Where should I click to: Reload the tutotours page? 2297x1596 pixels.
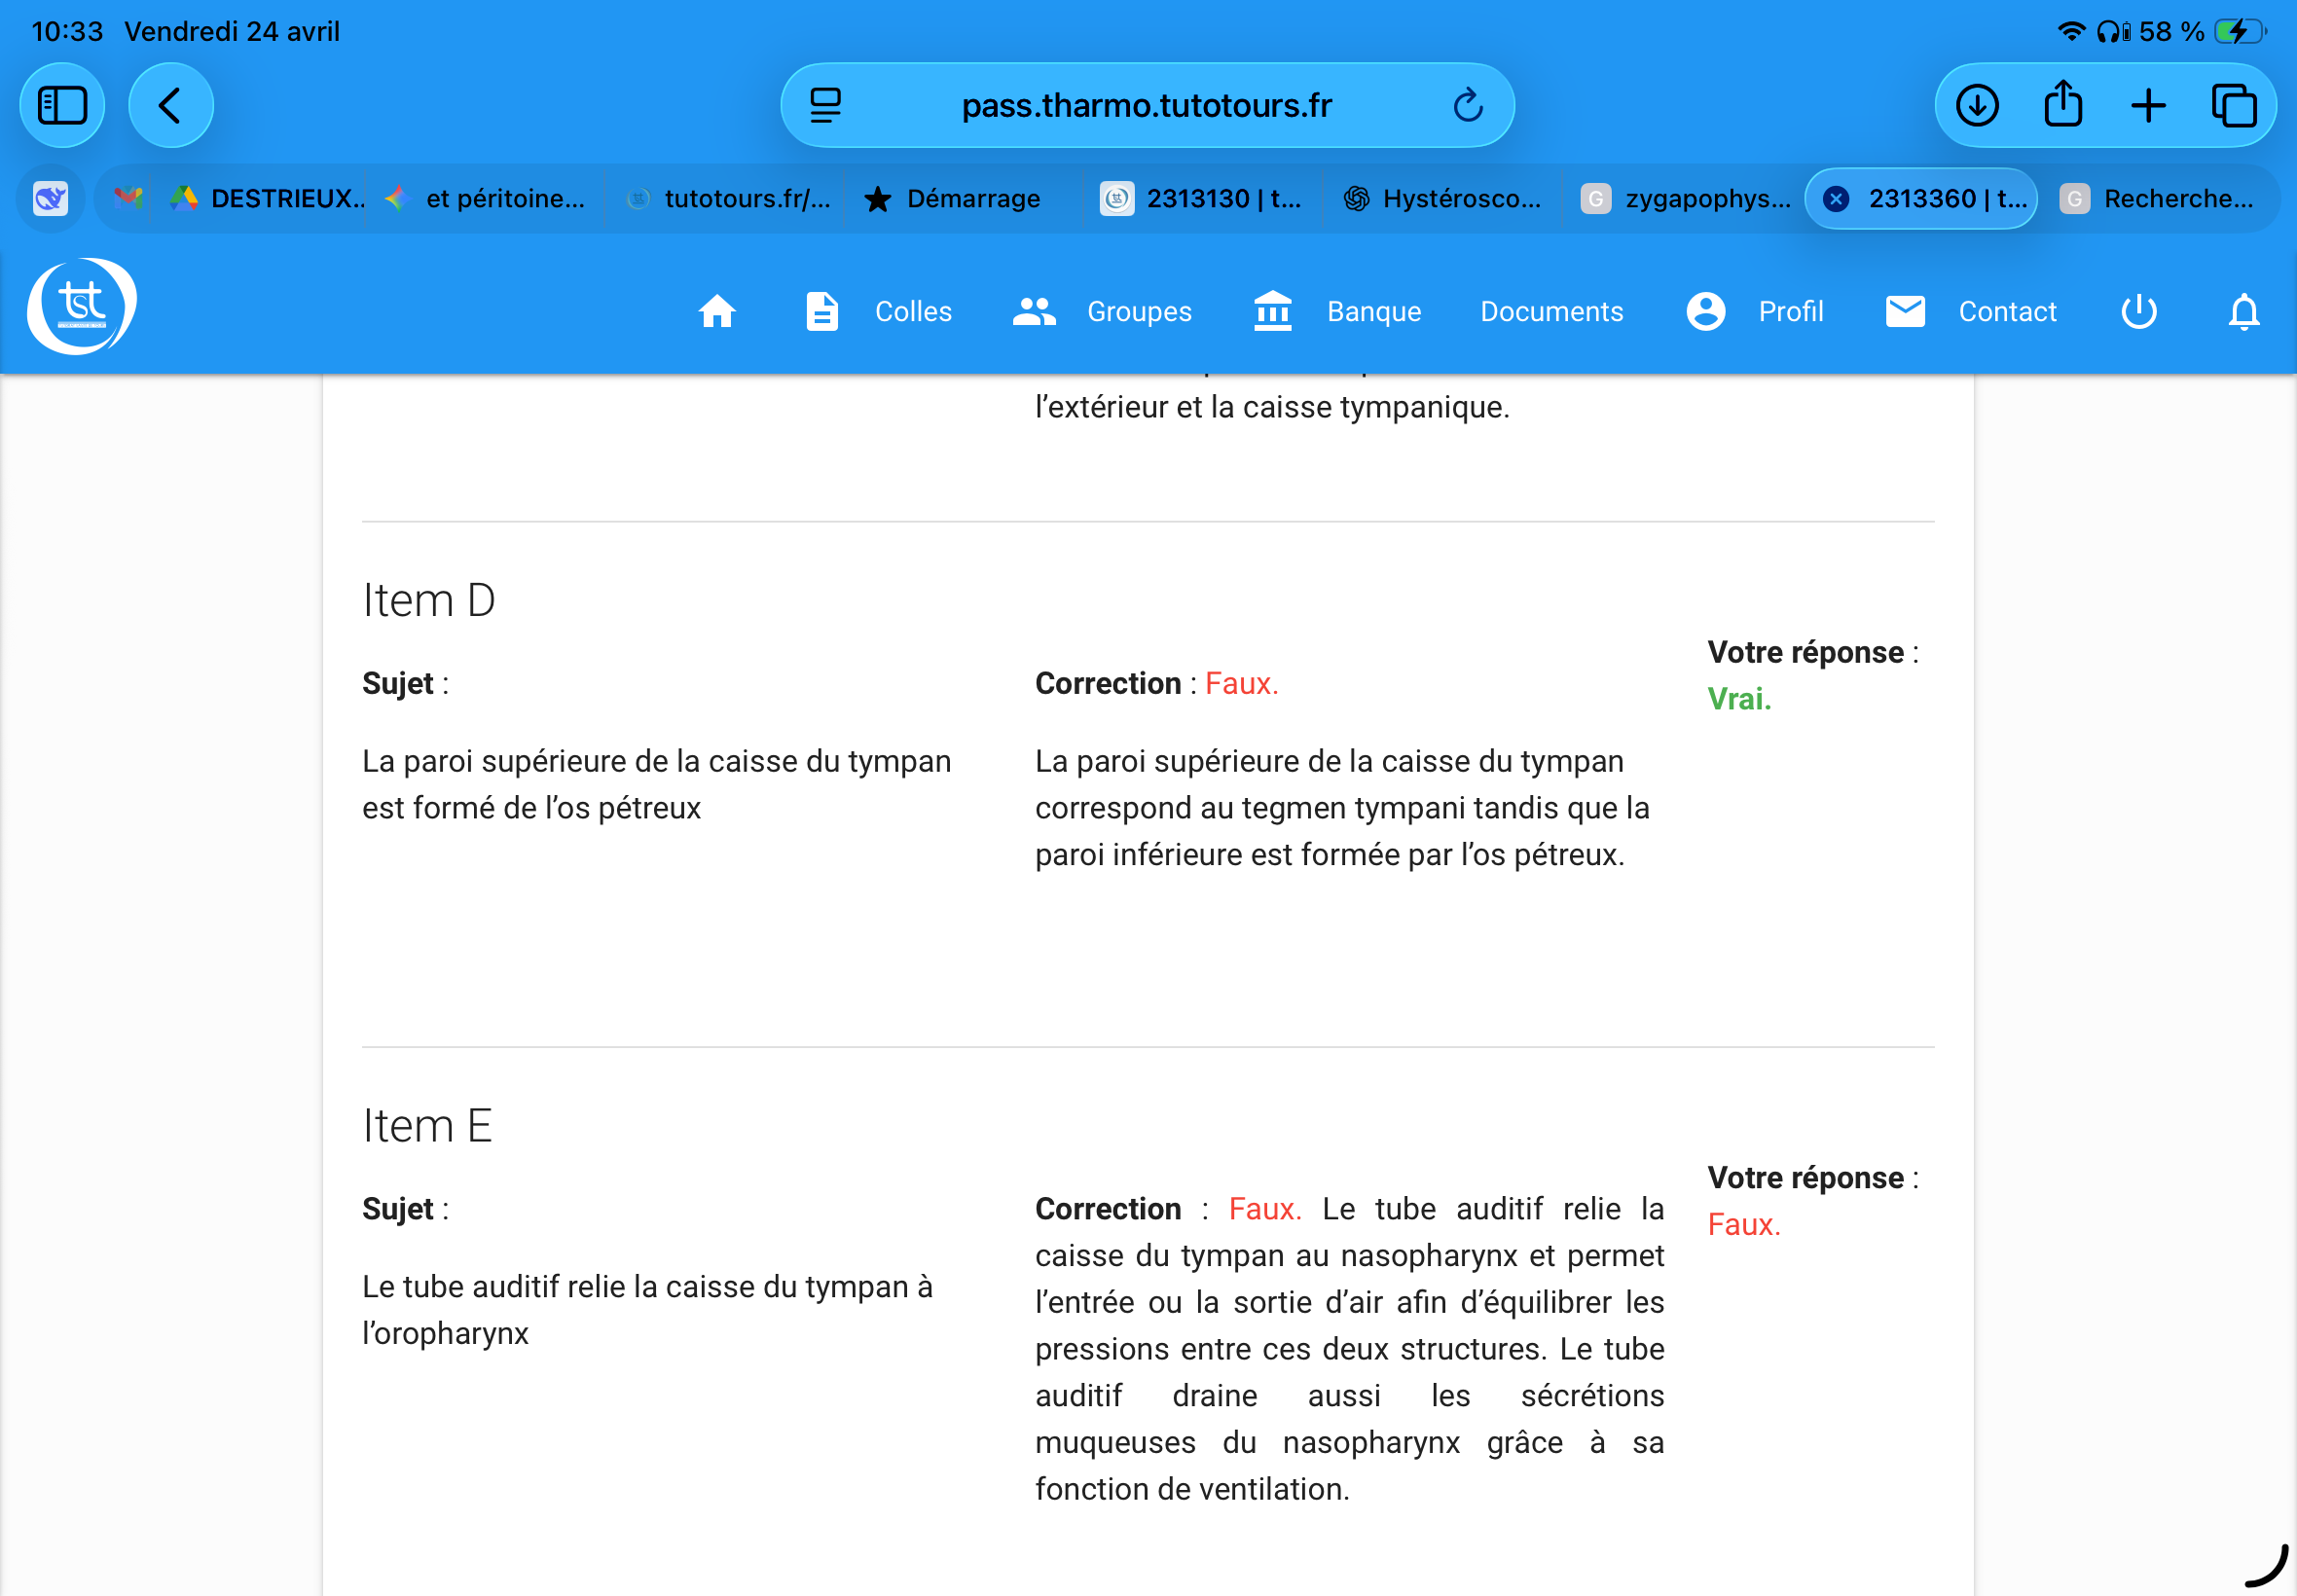click(x=1467, y=105)
